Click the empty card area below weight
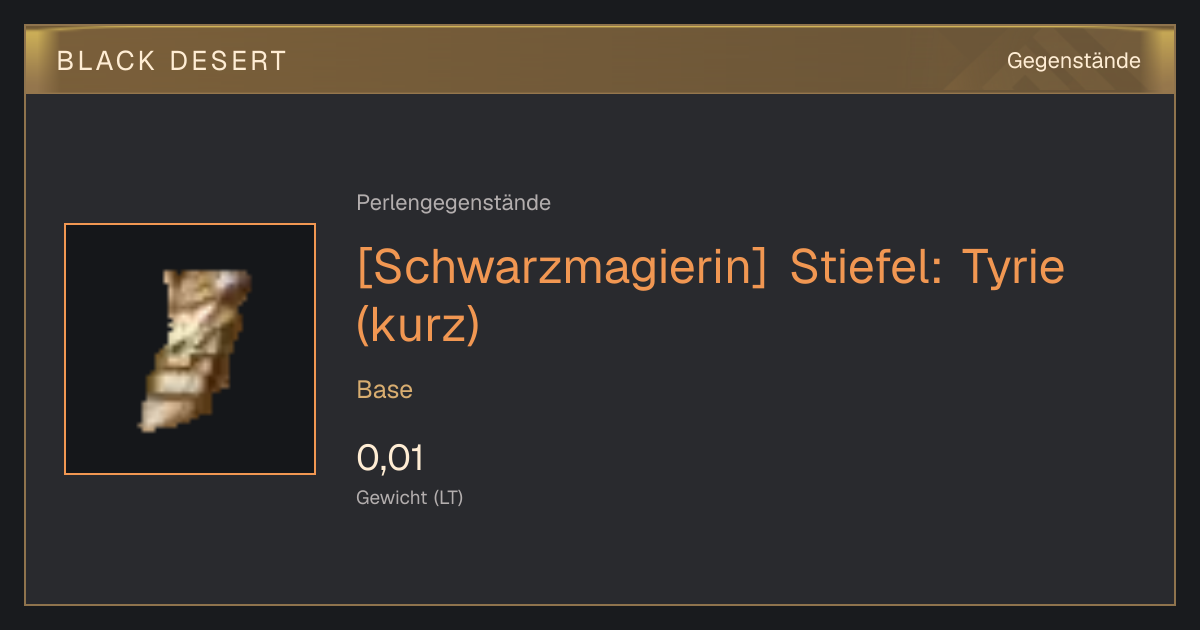Viewport: 1200px width, 630px height. [x=700, y=555]
